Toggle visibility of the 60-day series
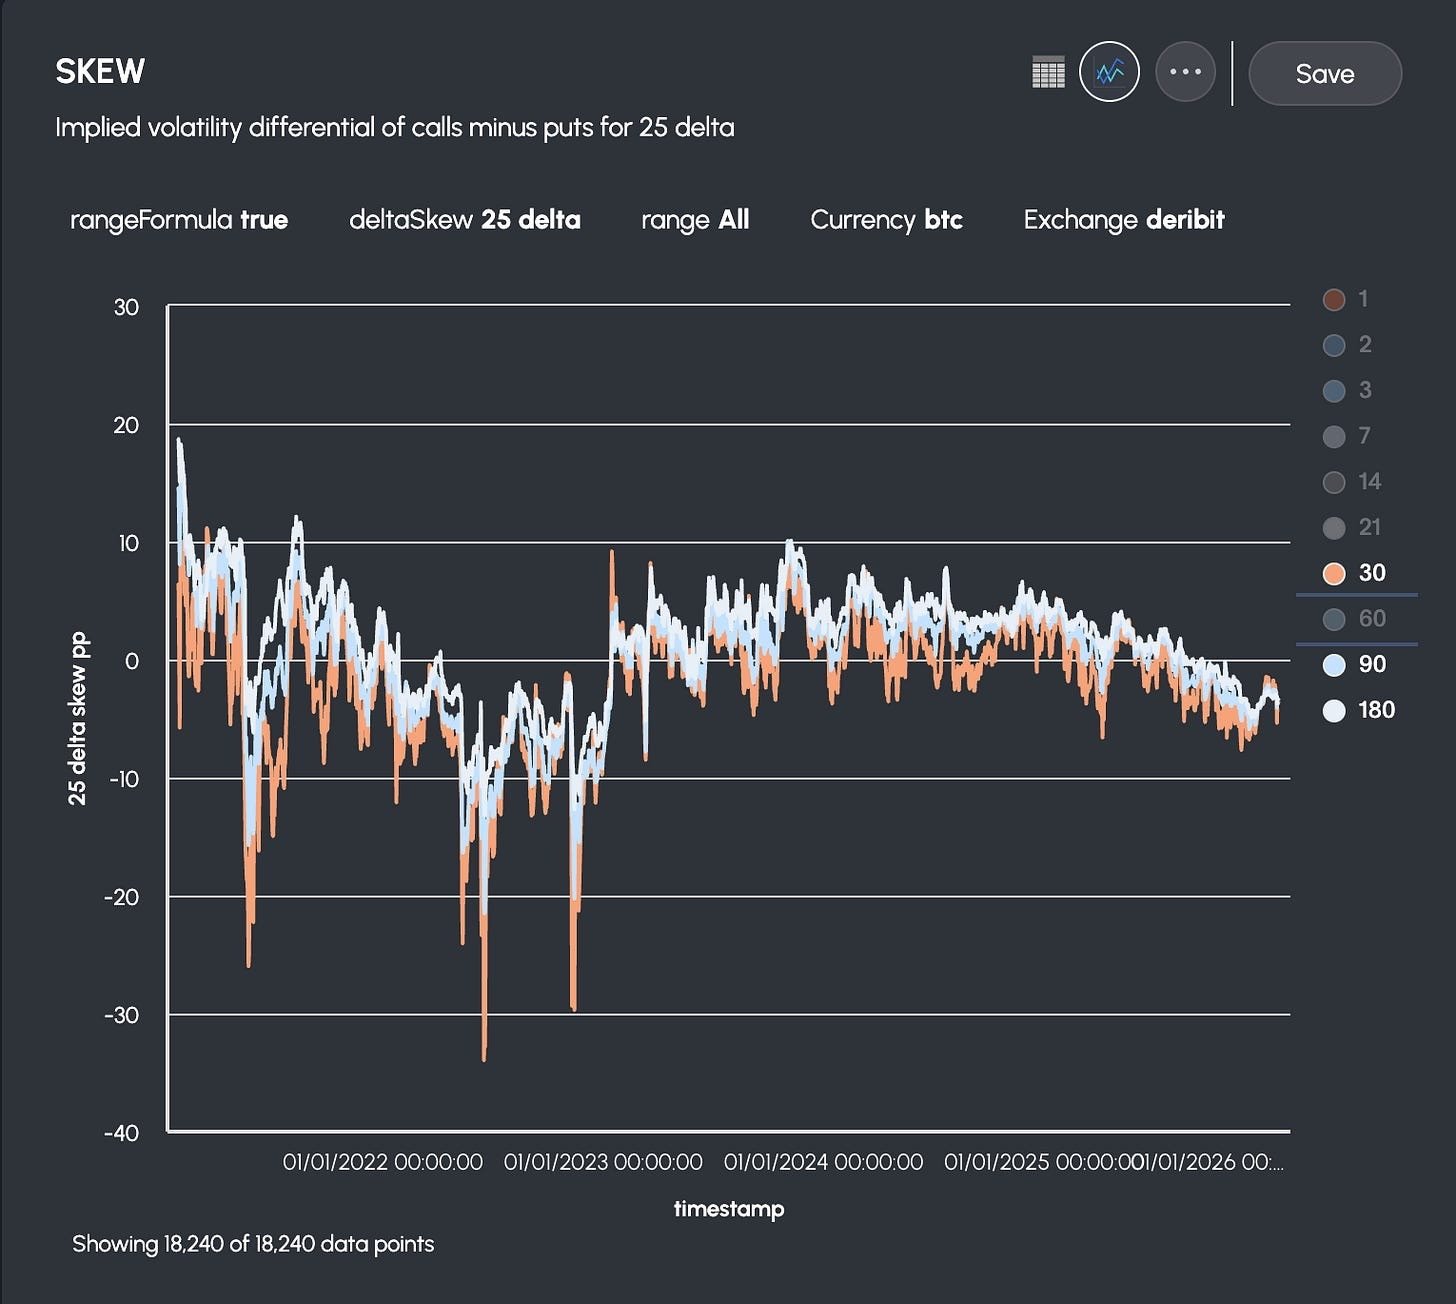This screenshot has width=1456, height=1304. coord(1332,618)
